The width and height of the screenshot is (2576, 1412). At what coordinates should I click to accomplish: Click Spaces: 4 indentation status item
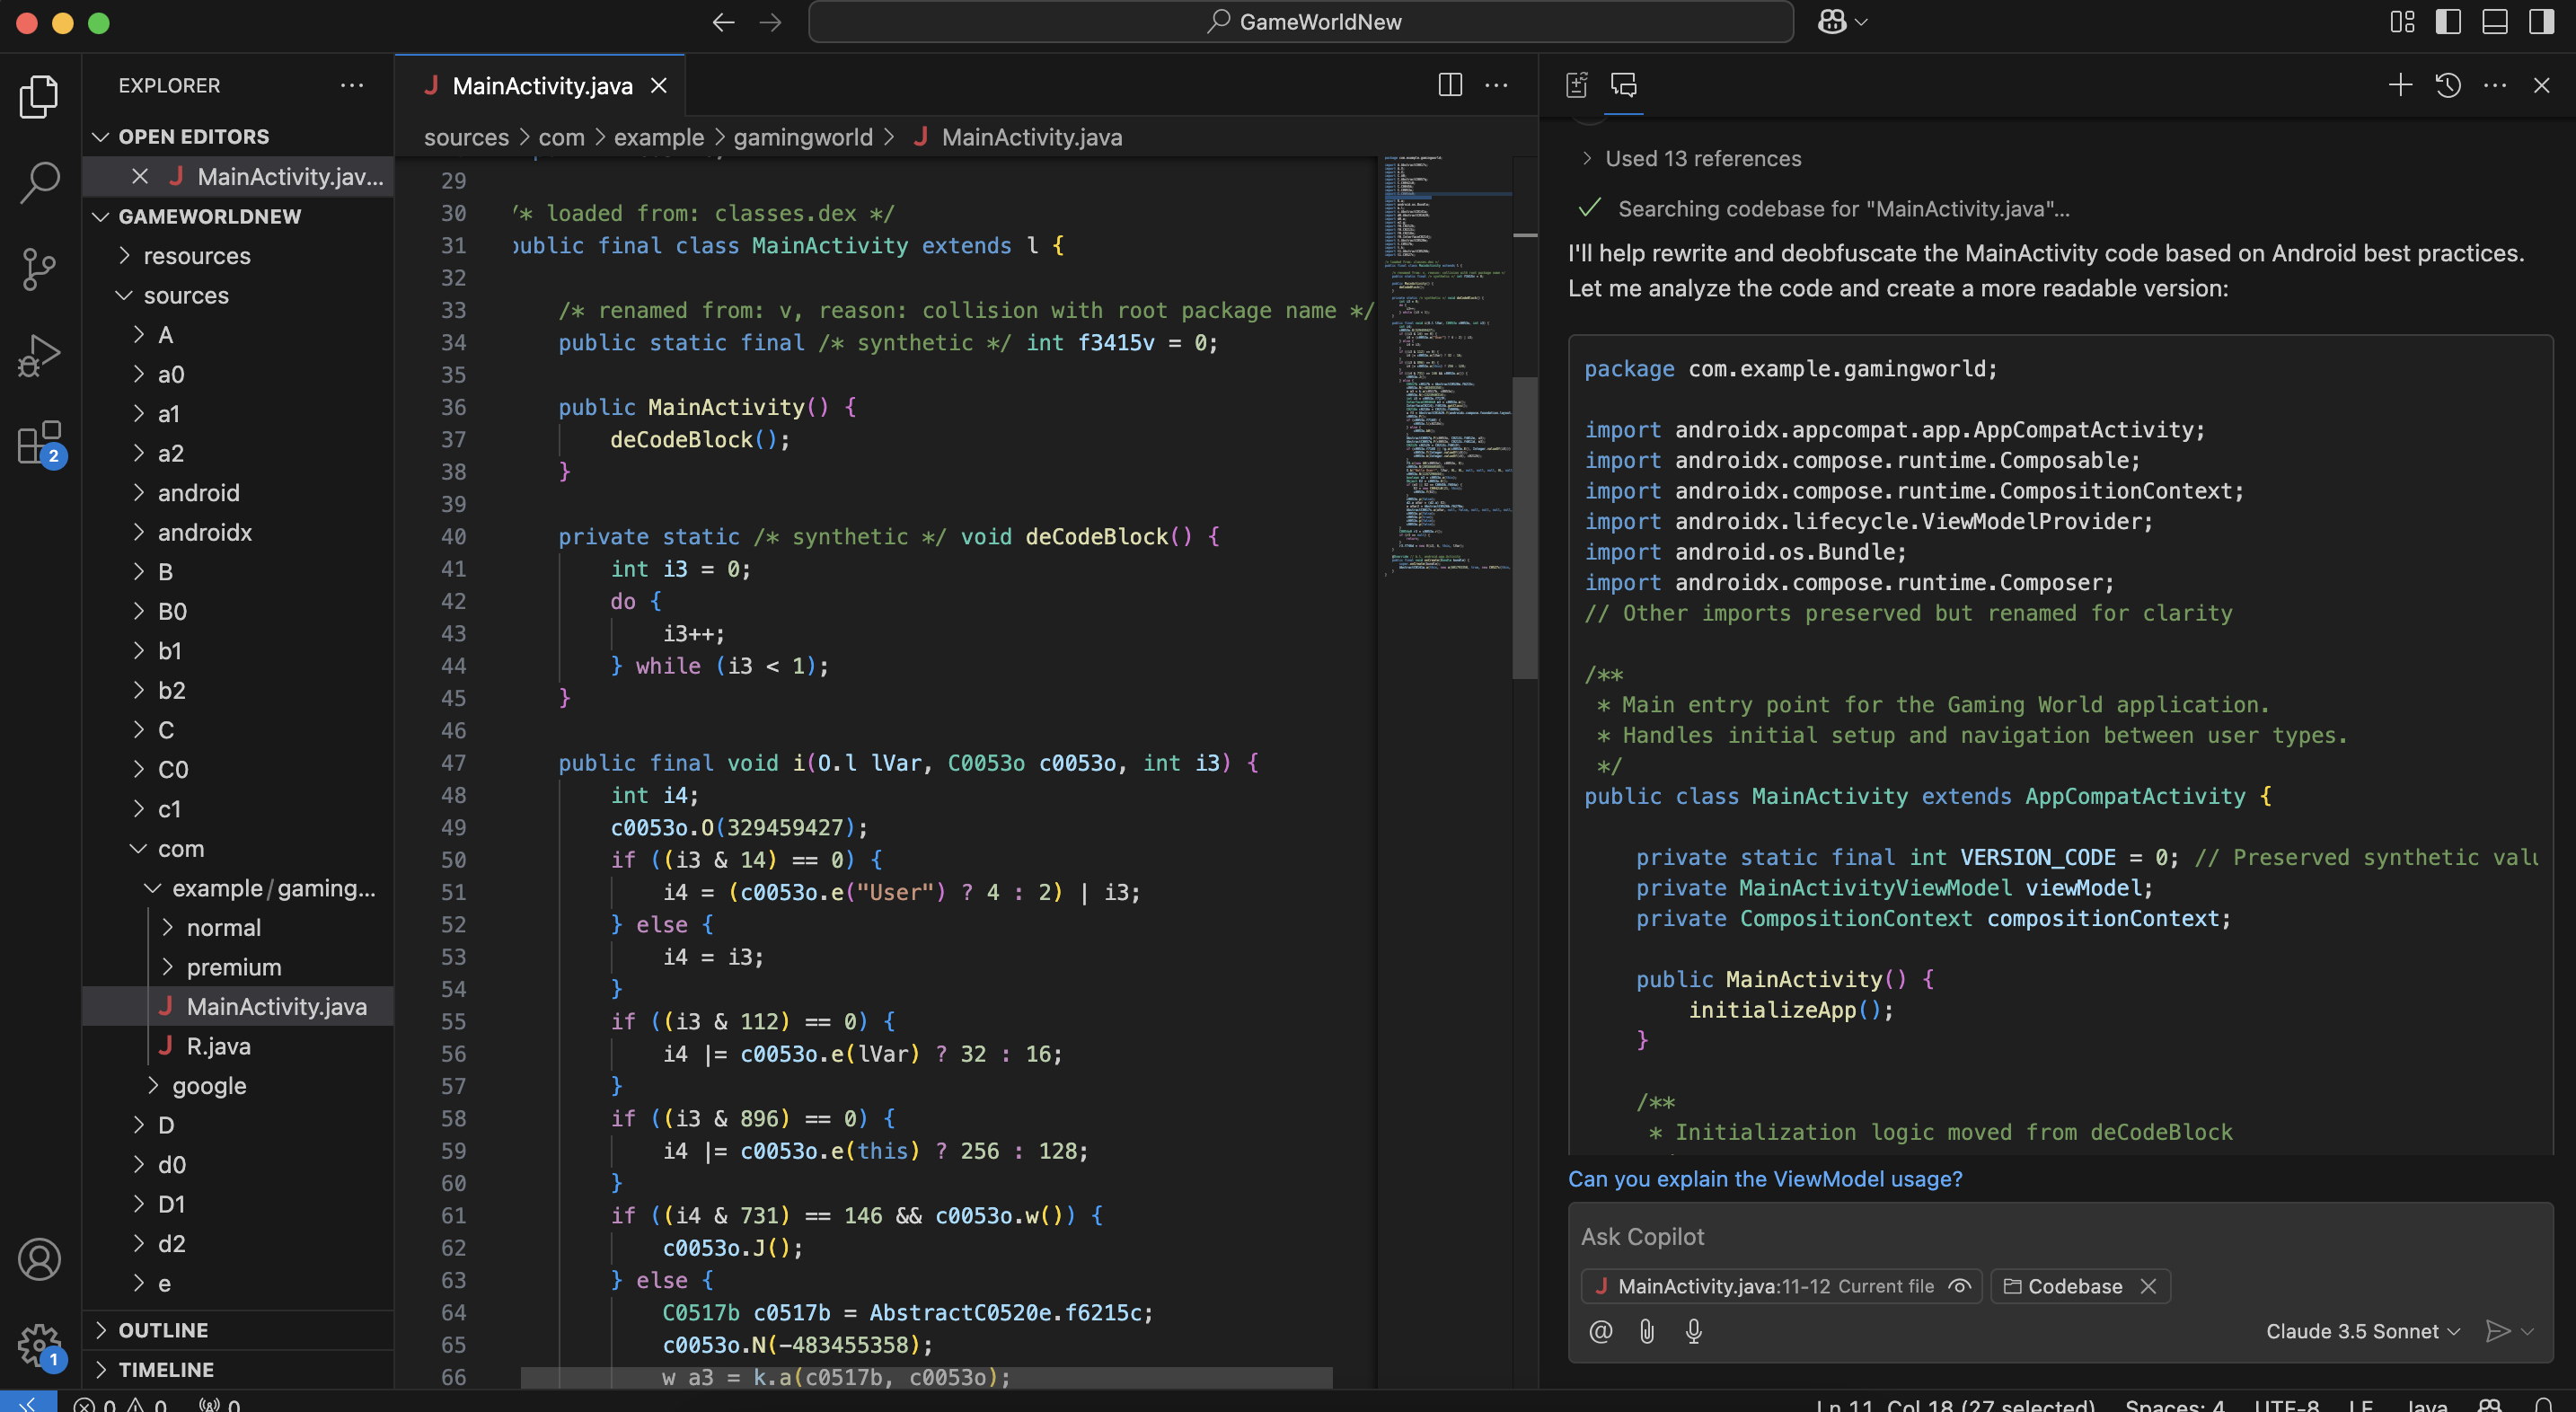click(x=2175, y=1403)
